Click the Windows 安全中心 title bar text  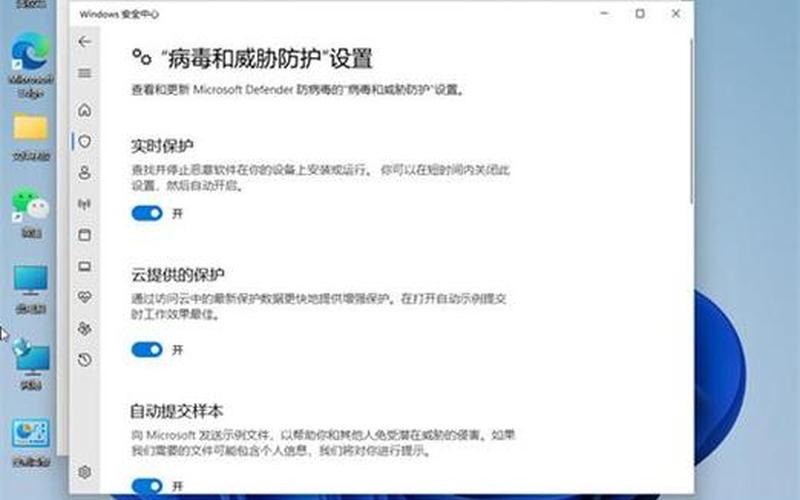tap(119, 14)
